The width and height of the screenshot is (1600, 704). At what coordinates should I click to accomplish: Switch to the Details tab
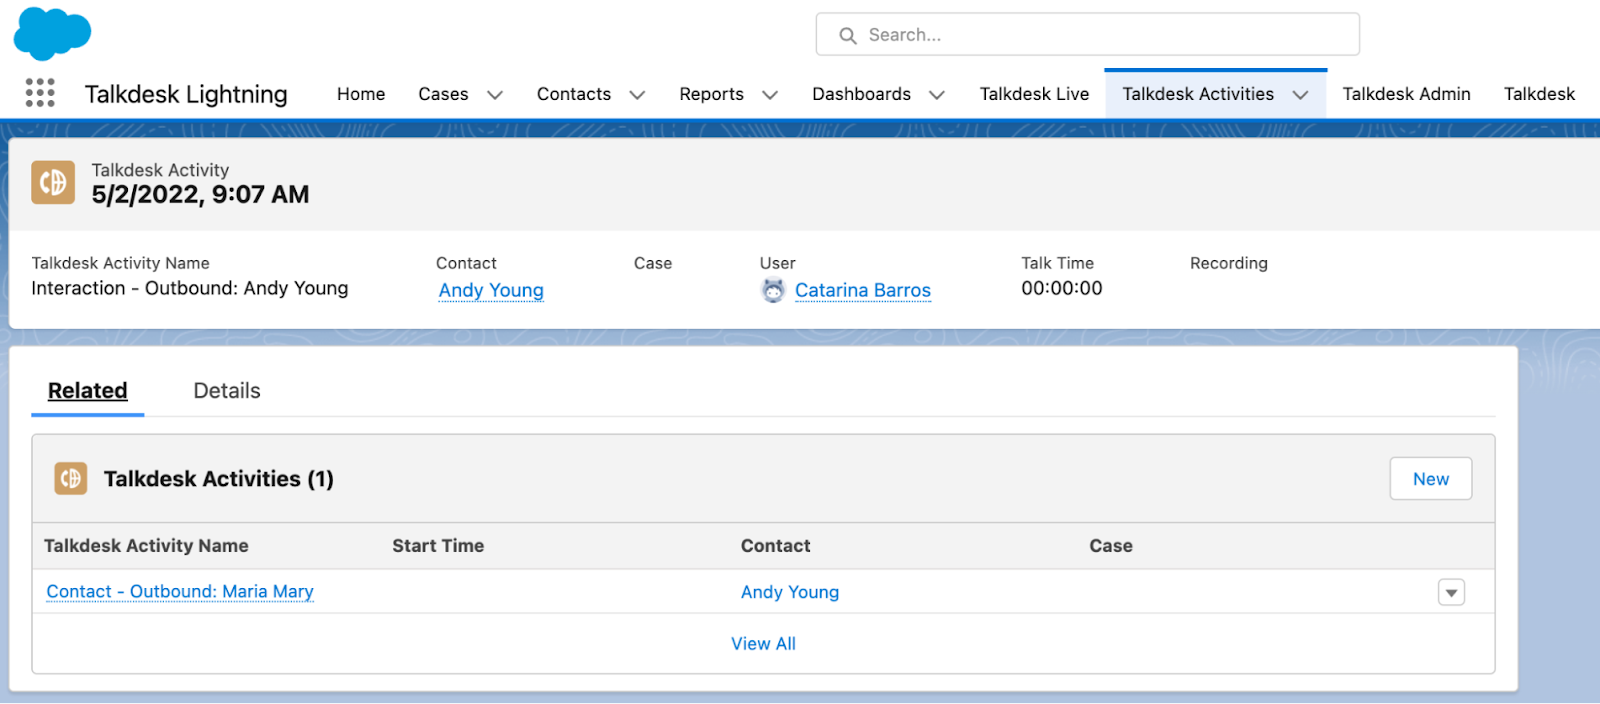pos(227,391)
